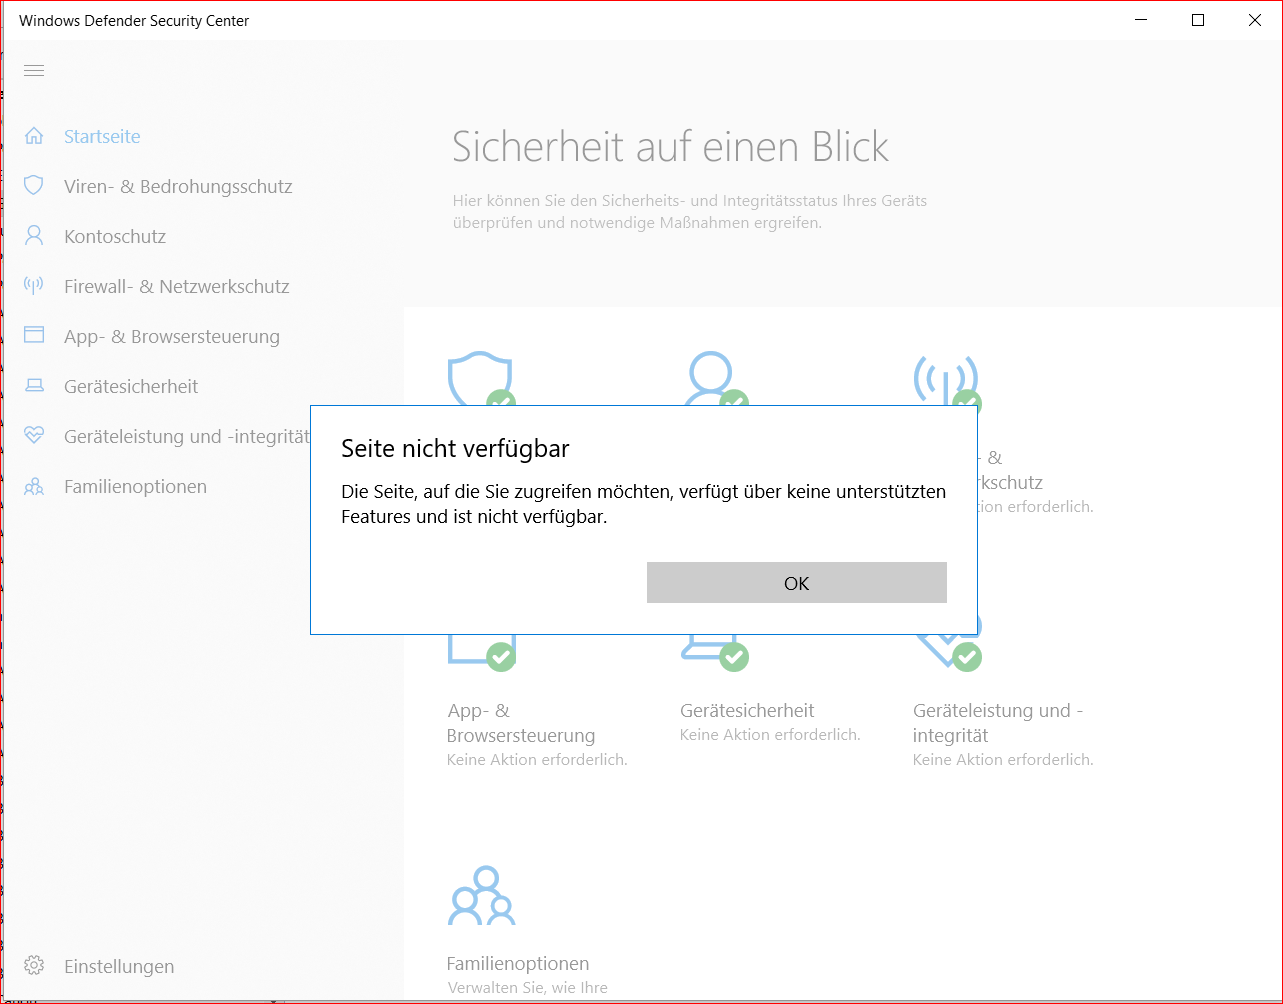Screen dimensions: 1283x1004
Task: Open Gerätesicherheit in the sidebar
Action: 131,386
